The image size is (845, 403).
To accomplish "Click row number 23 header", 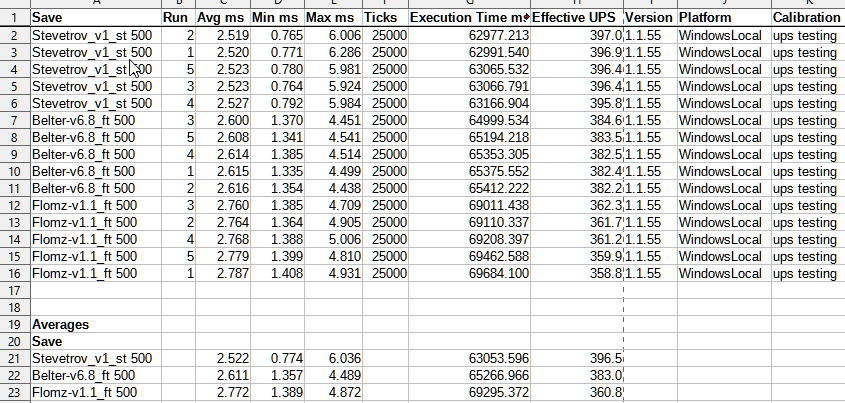I will [x=14, y=392].
